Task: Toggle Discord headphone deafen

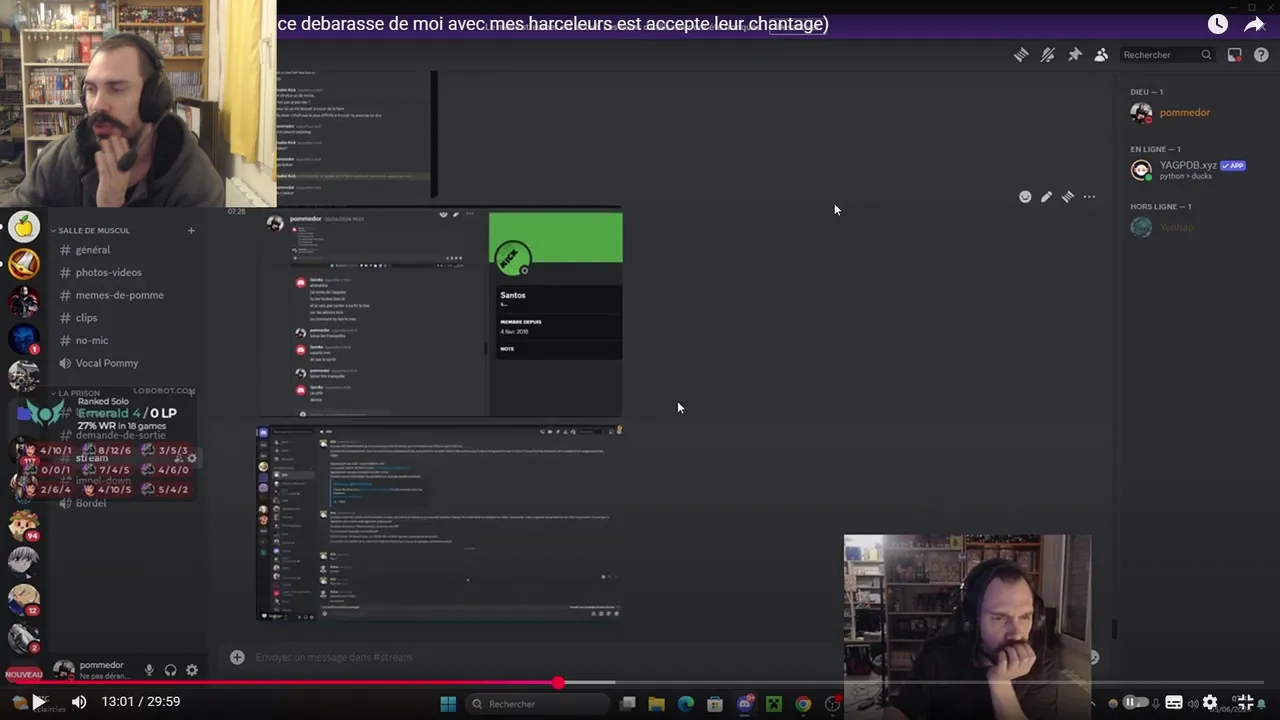Action: click(x=170, y=670)
